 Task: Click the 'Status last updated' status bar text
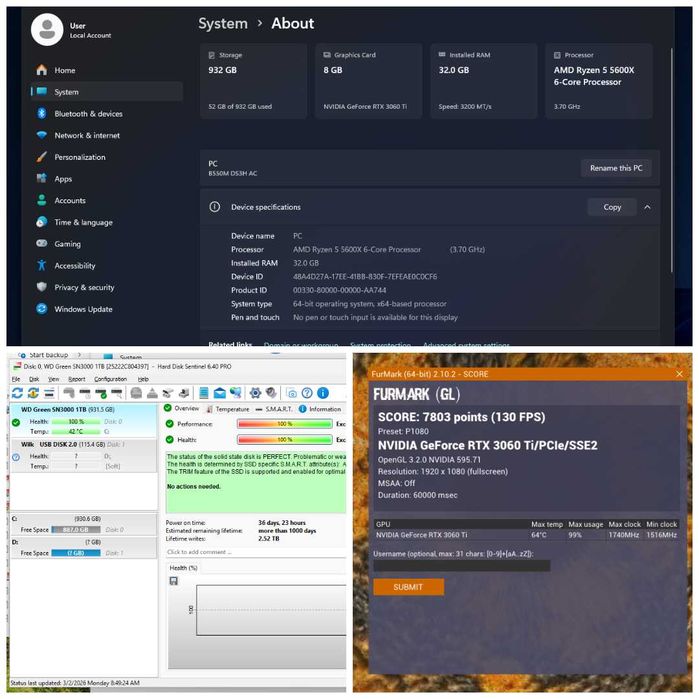tap(75, 683)
